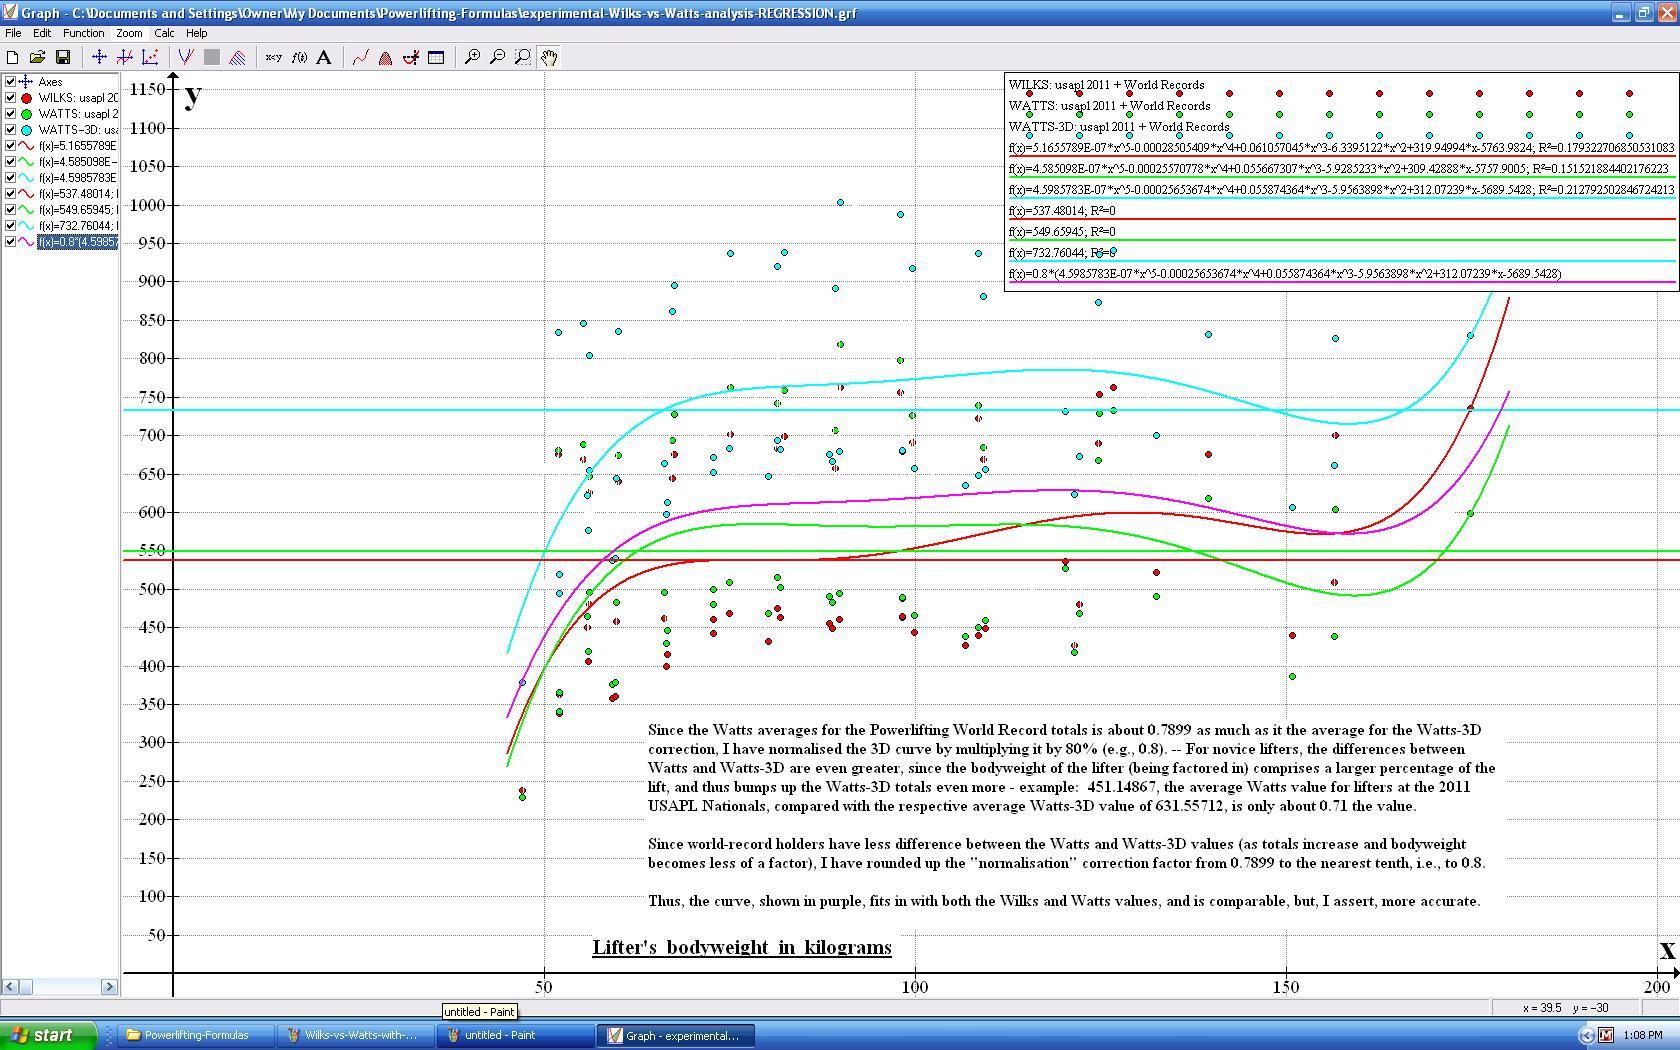The height and width of the screenshot is (1050, 1680).
Task: Select f(x)=537.48014 list entry
Action: (x=78, y=194)
